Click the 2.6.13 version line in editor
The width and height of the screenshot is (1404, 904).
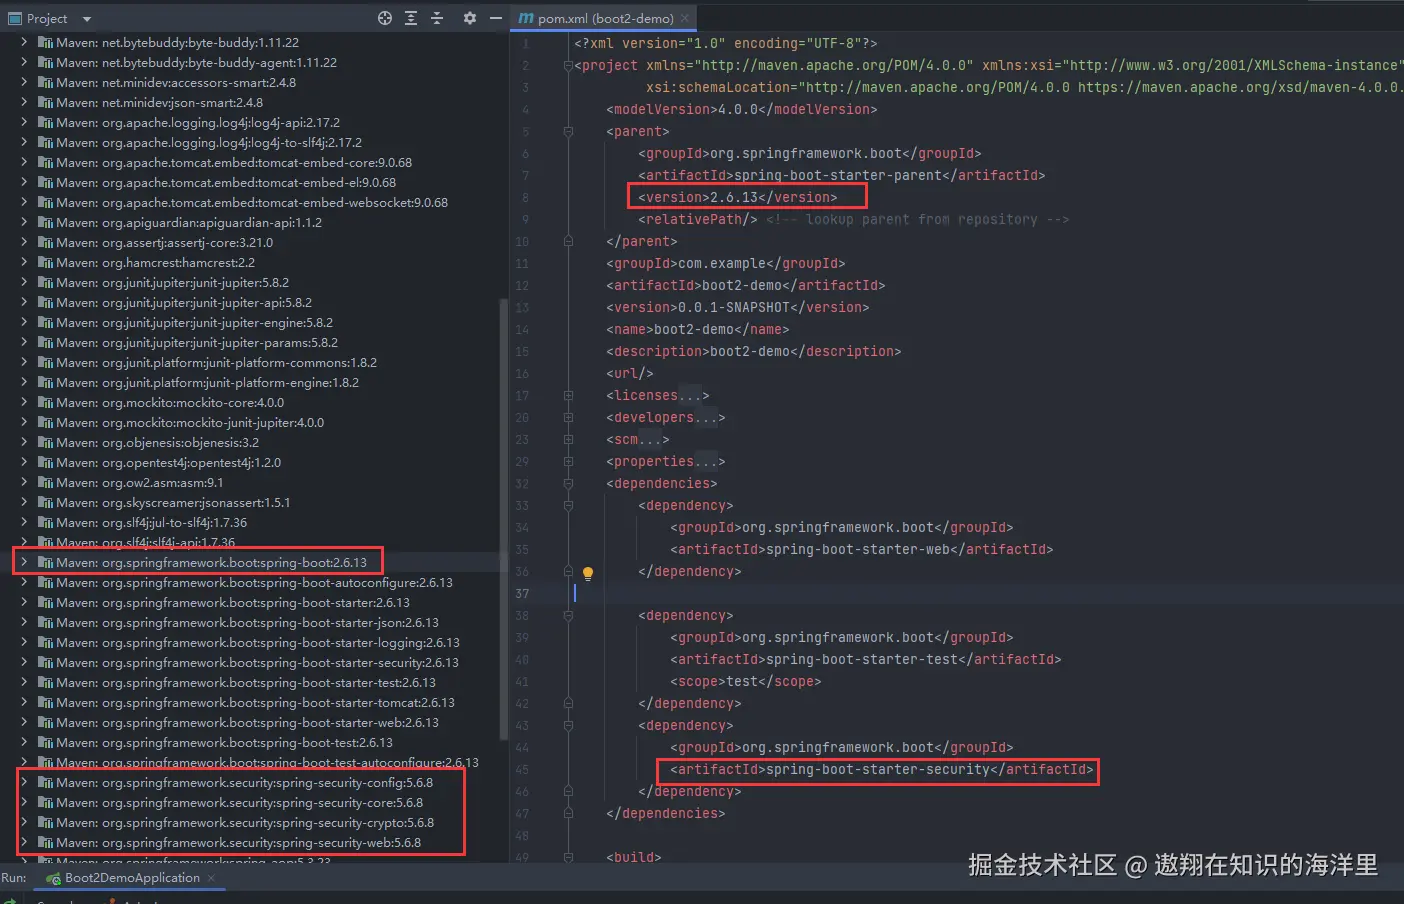738,197
